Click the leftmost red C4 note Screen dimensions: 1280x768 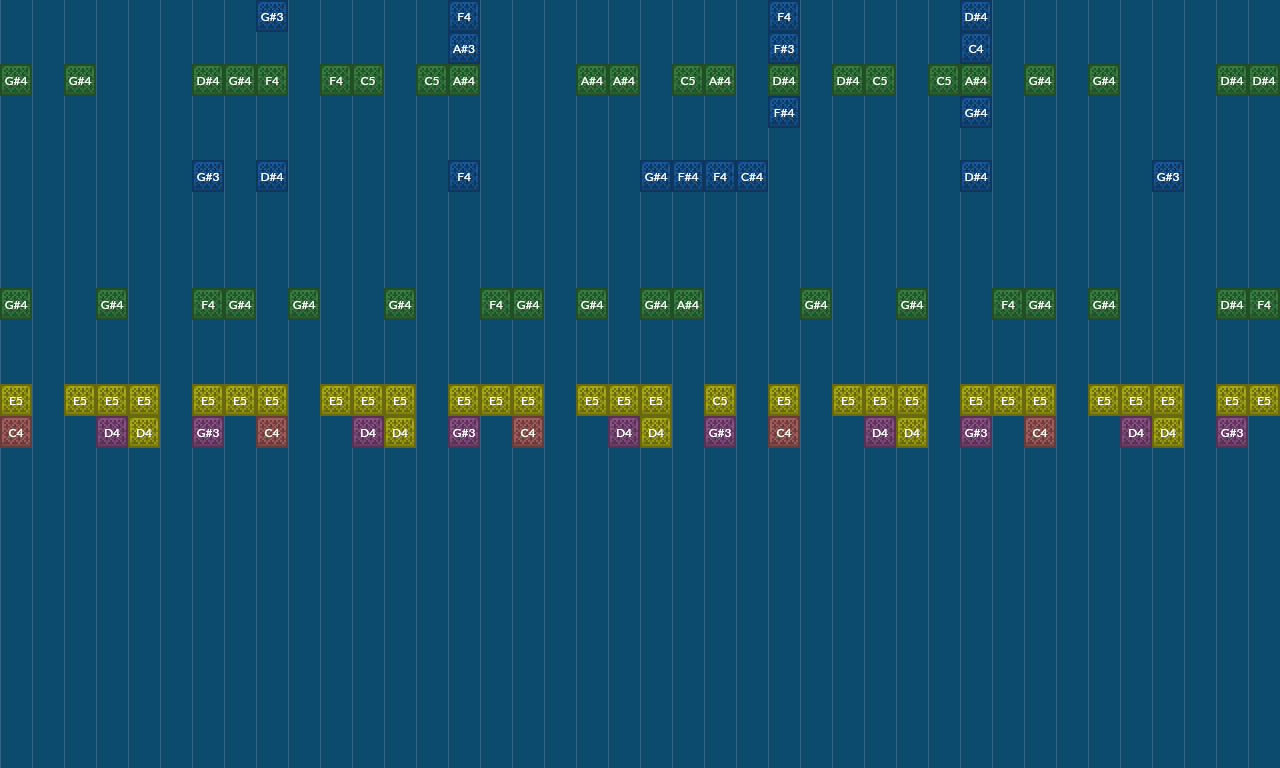pos(16,433)
